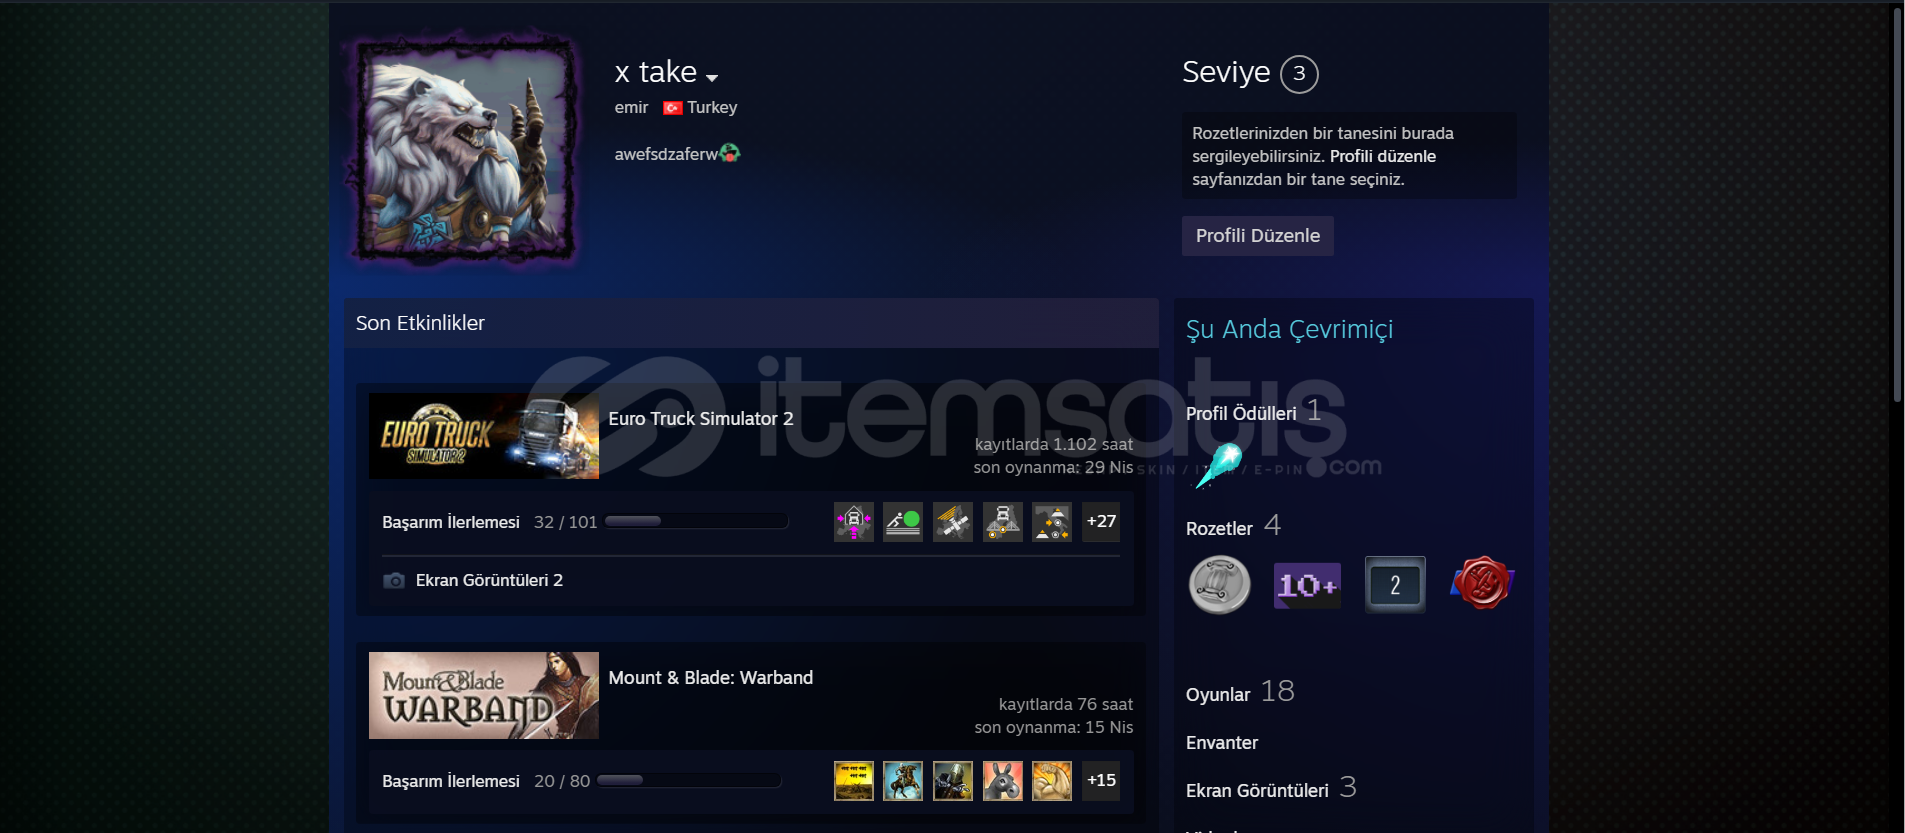Image resolution: width=1905 pixels, height=833 pixels.
Task: Open first Warband achievement yellow icon
Action: 854,781
